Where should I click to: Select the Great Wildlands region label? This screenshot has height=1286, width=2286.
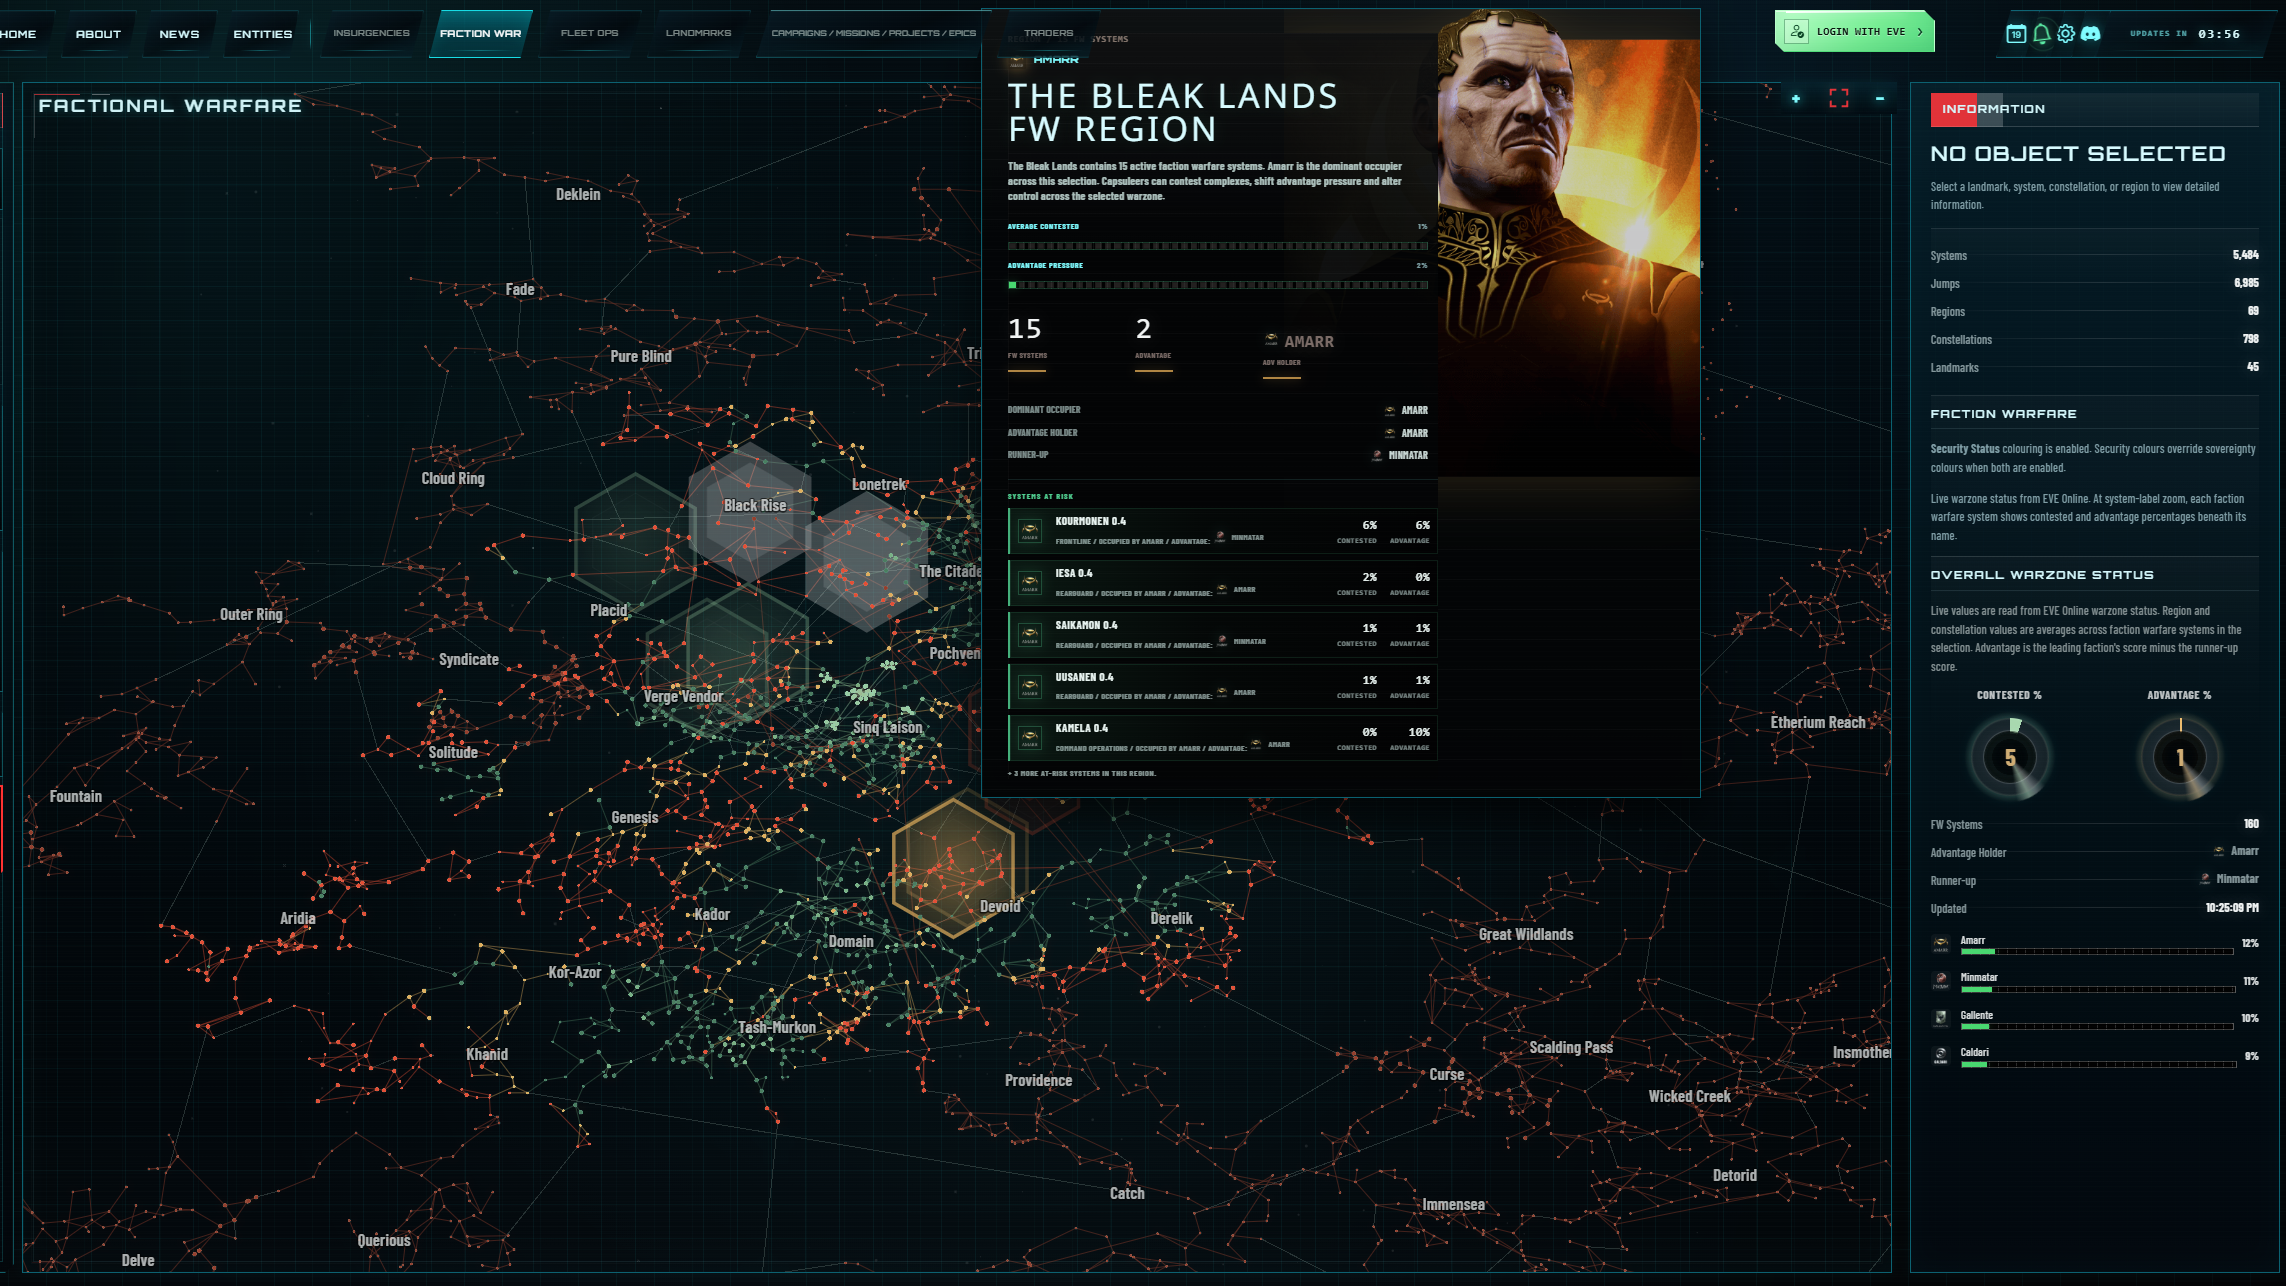pos(1526,935)
